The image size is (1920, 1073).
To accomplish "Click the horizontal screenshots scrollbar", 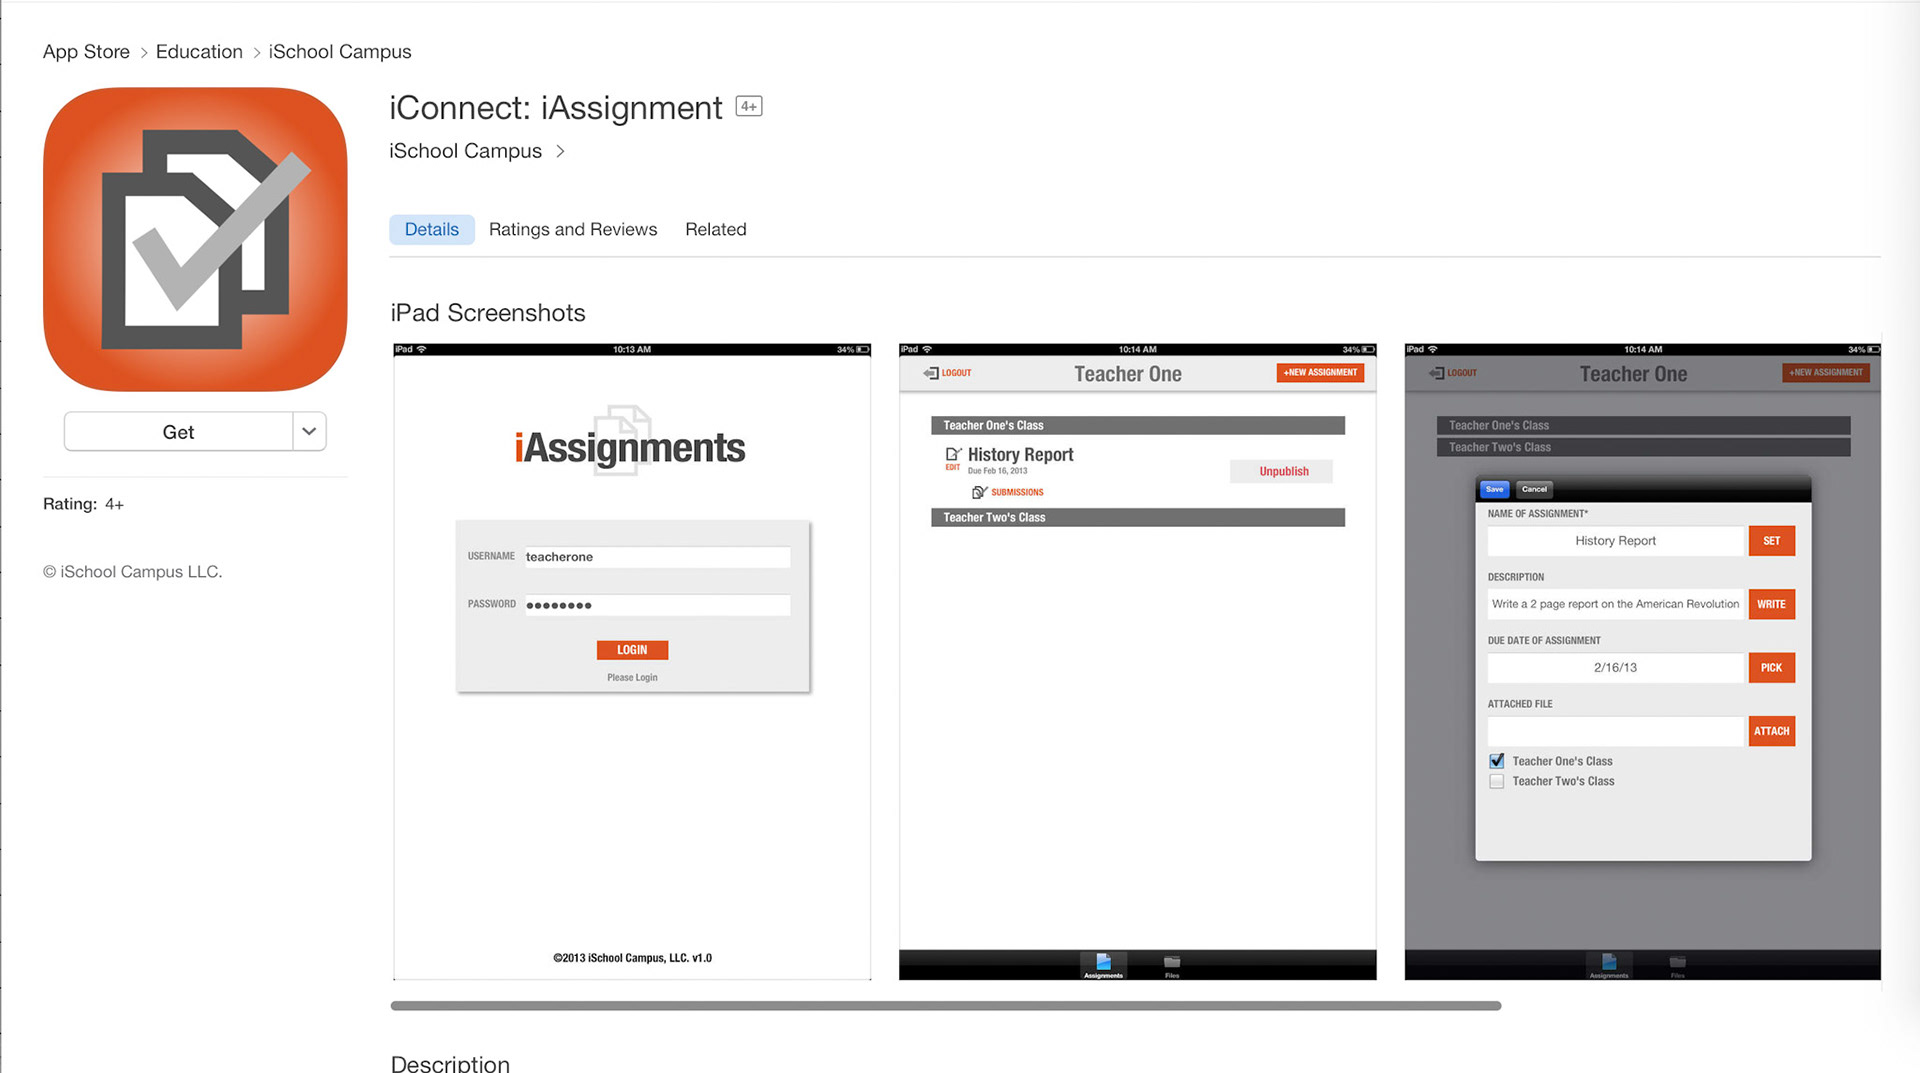I will [946, 1006].
